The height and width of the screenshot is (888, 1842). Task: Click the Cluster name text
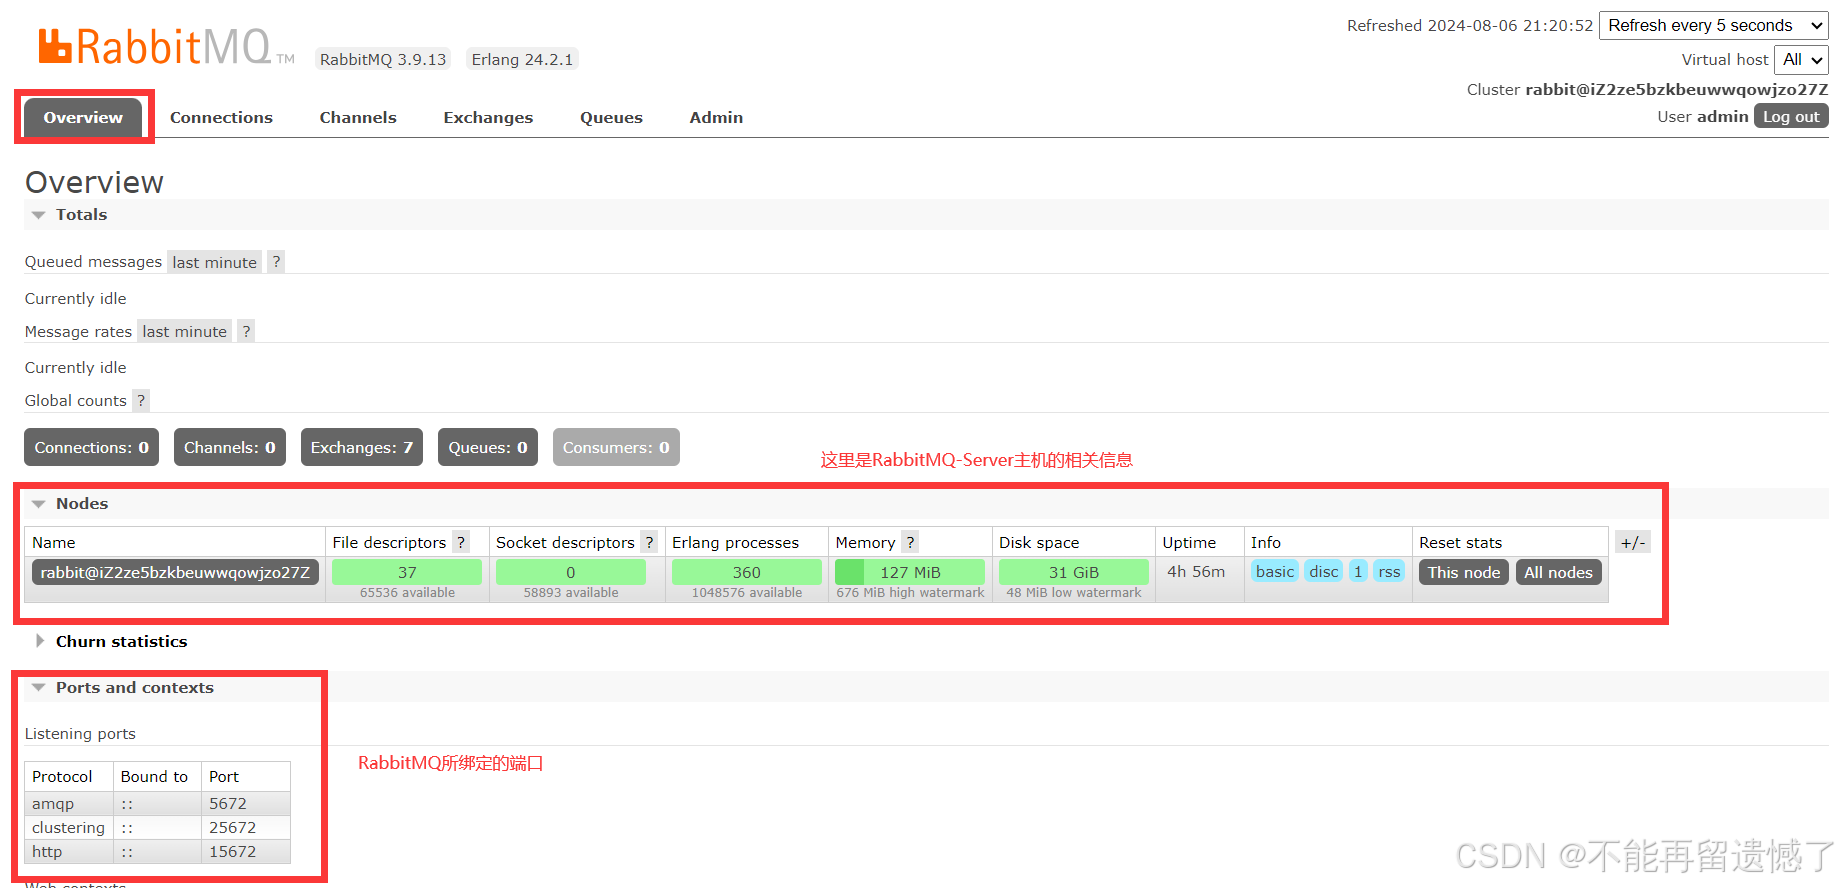(1676, 89)
